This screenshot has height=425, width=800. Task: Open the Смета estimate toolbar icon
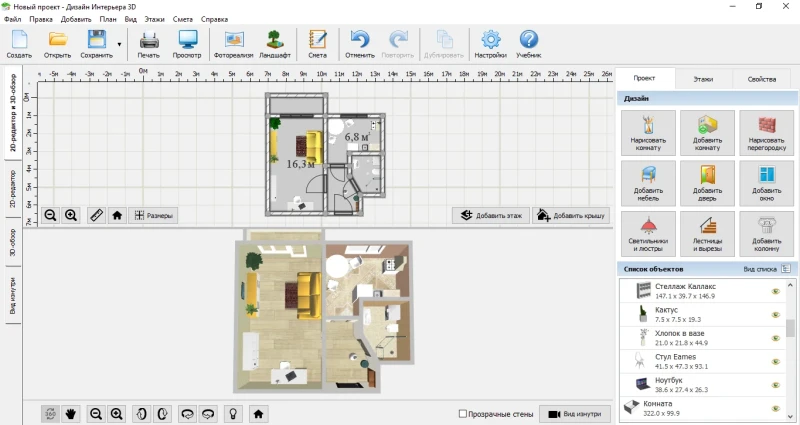[317, 44]
